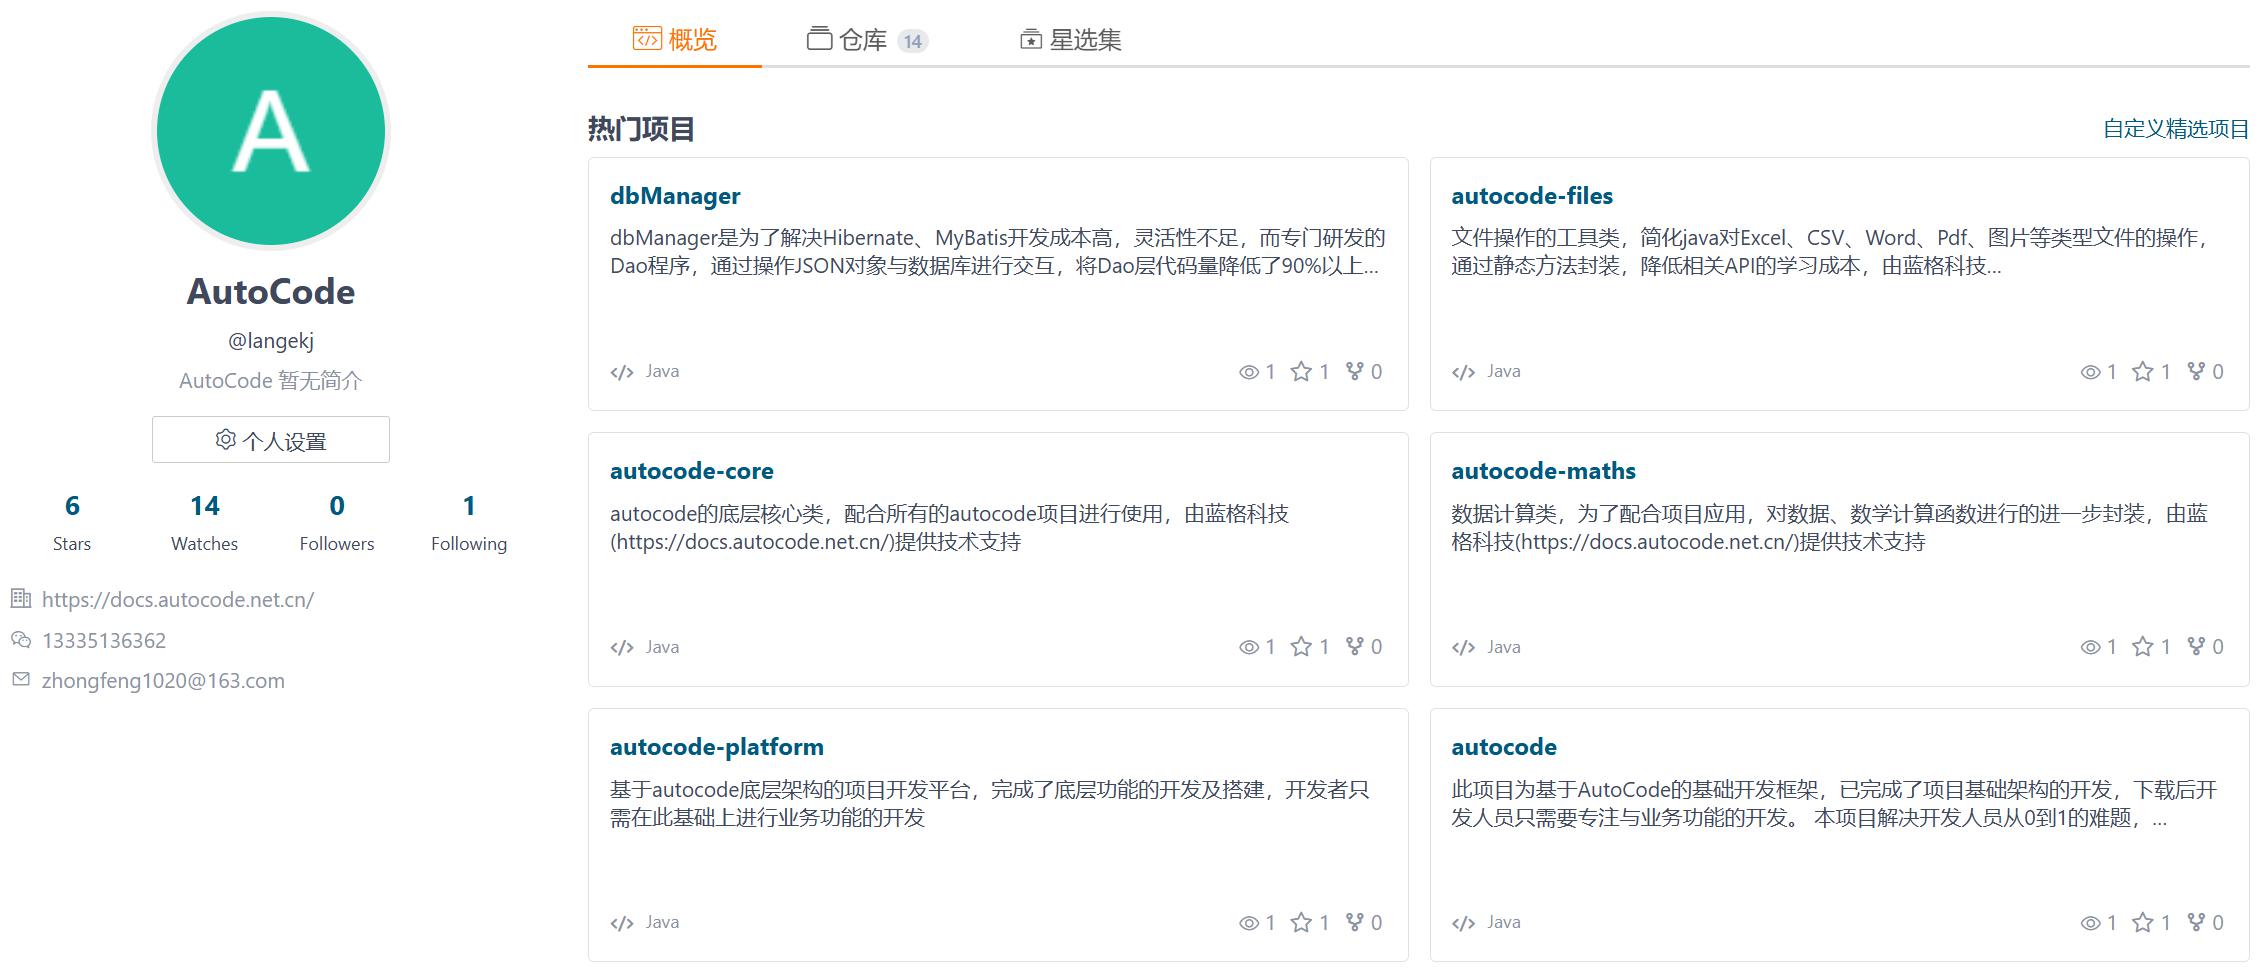This screenshot has height=970, width=2266.
Task: Click the eye icon on autocode-platform card
Action: (x=1248, y=923)
